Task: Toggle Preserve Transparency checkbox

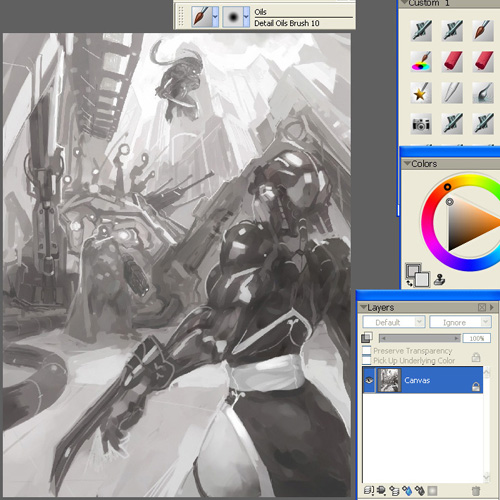Action: [x=367, y=350]
